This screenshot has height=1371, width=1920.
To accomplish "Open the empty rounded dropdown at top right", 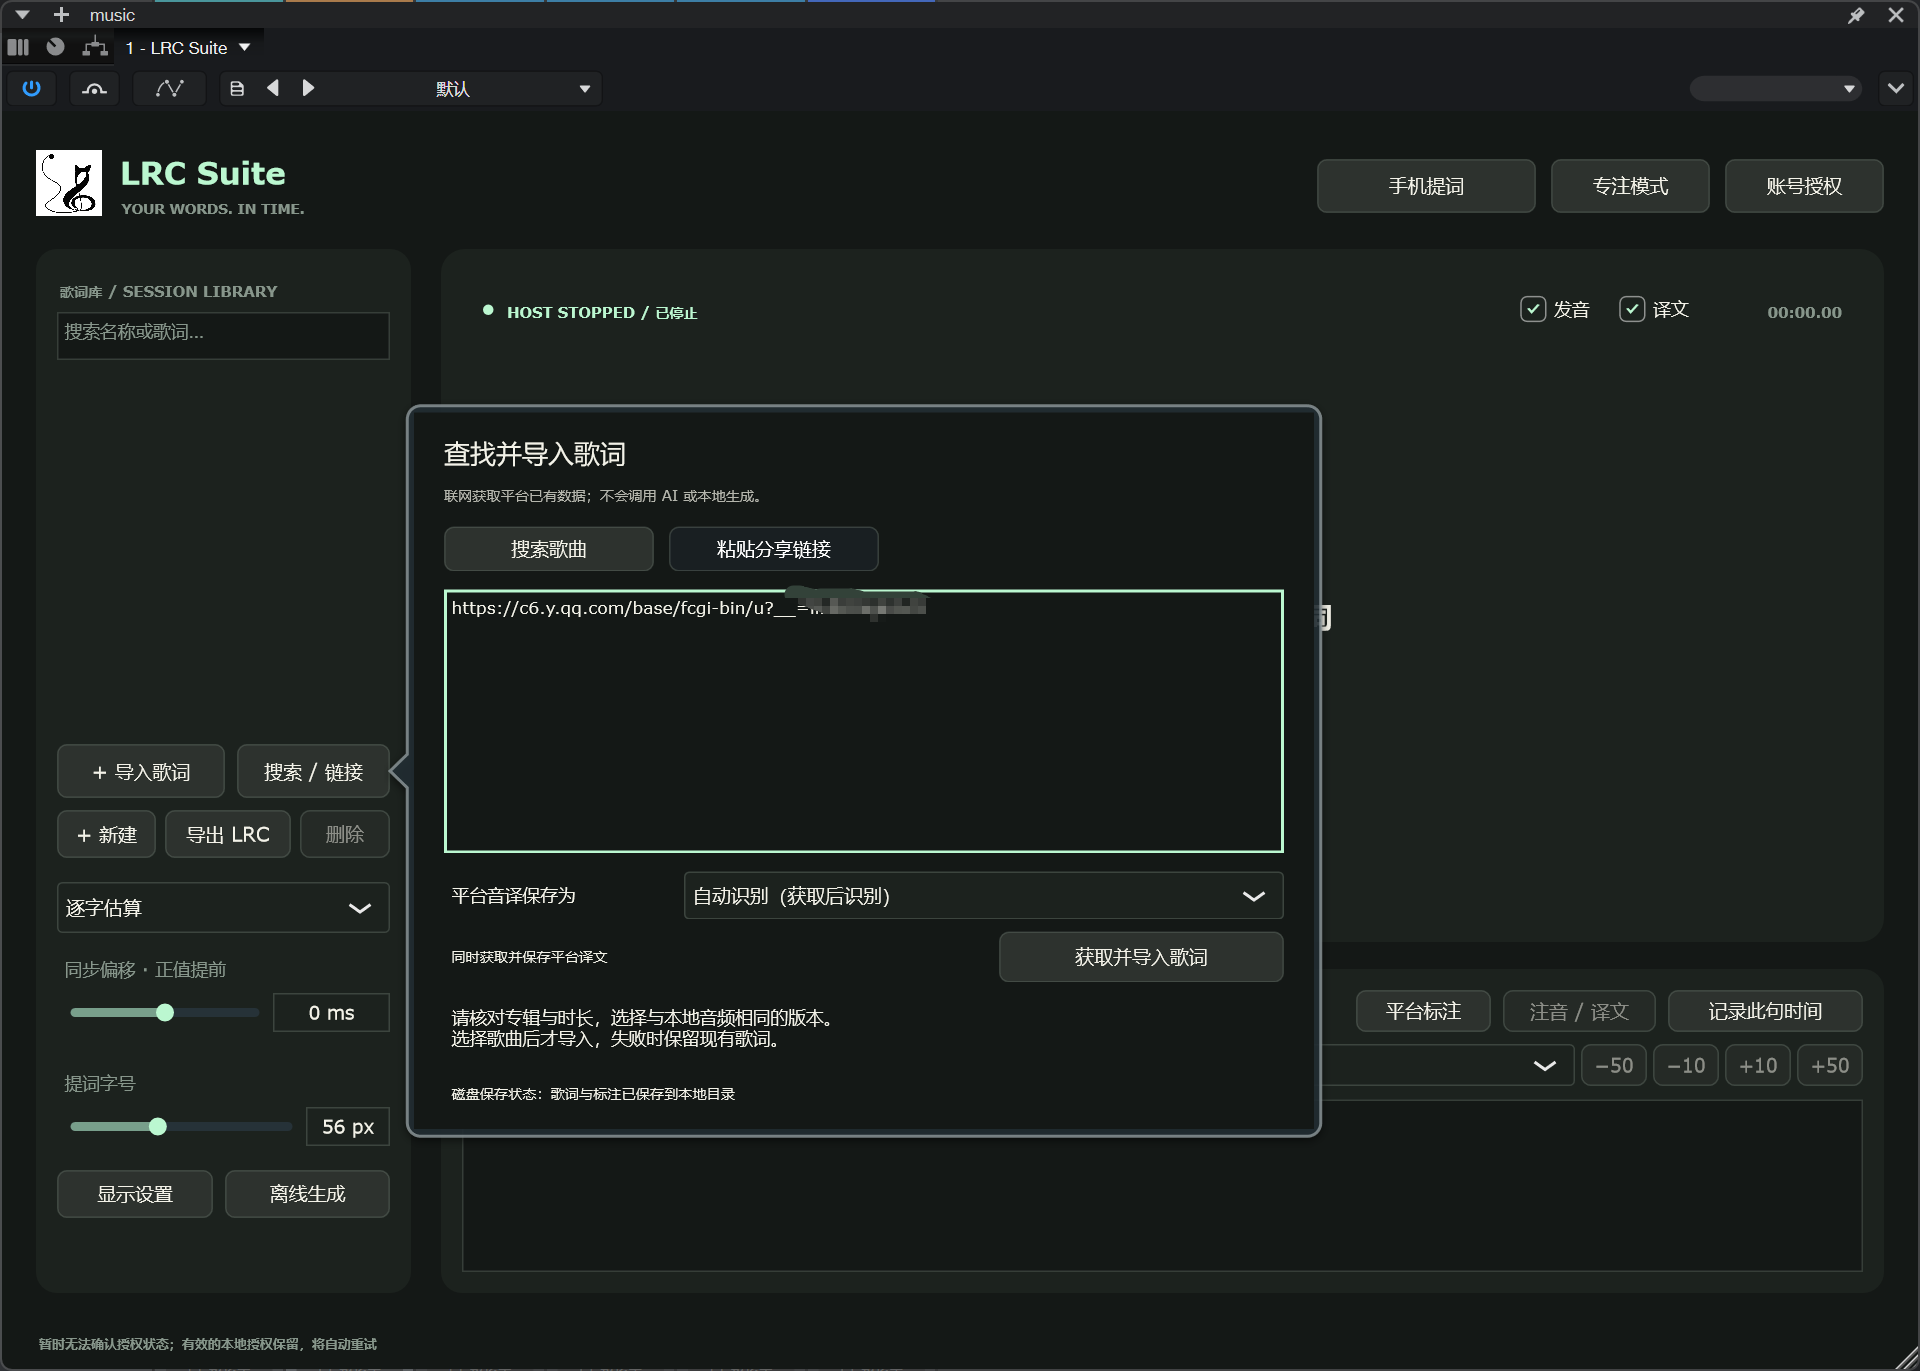I will (1775, 88).
